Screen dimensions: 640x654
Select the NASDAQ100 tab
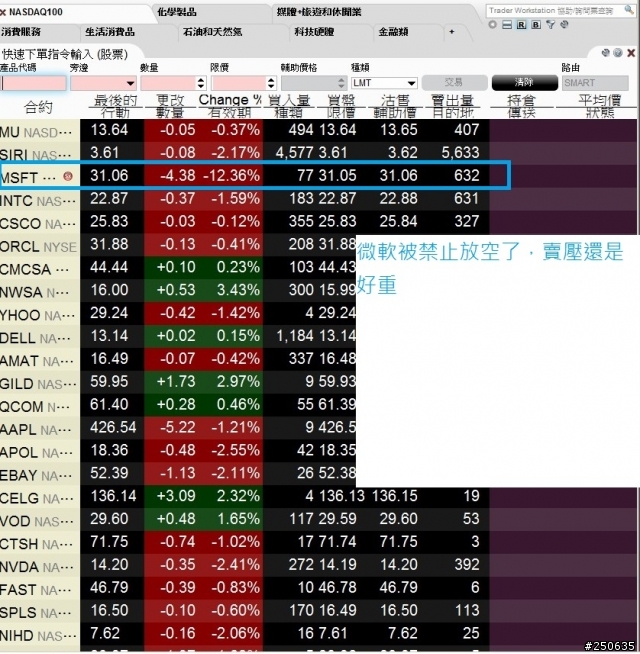[x=36, y=12]
